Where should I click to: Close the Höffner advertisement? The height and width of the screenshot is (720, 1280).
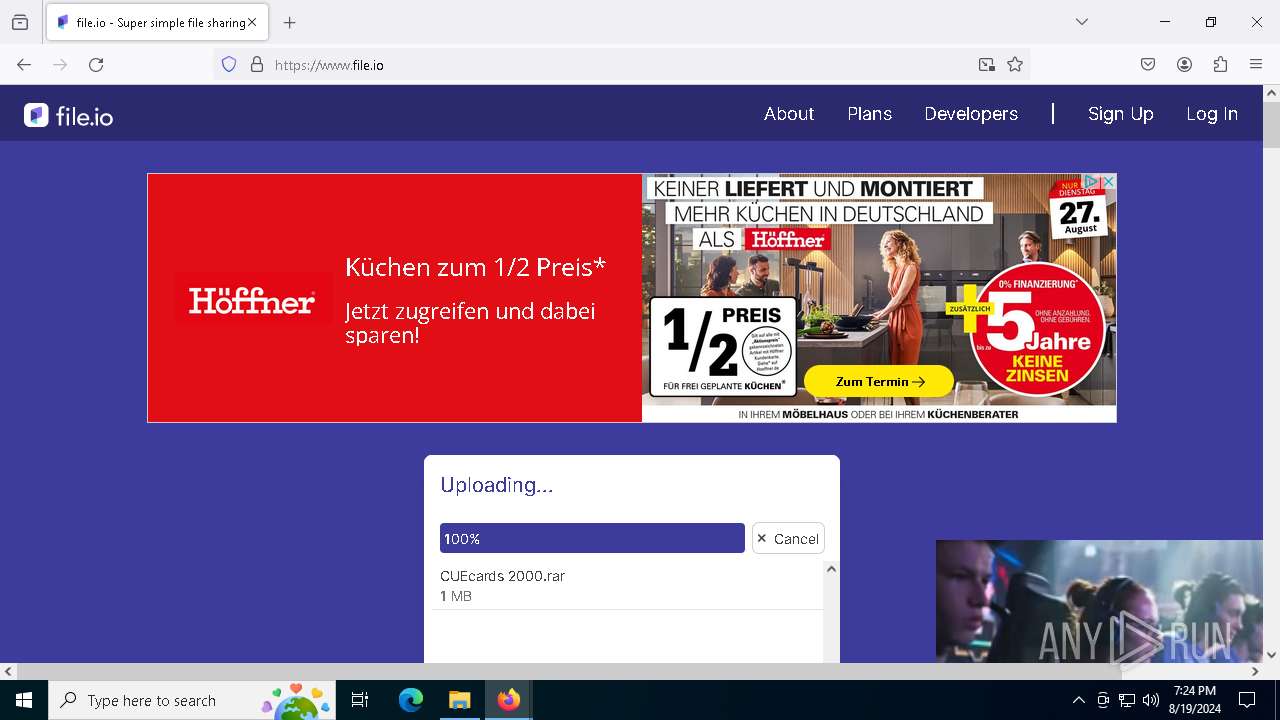(x=1108, y=182)
